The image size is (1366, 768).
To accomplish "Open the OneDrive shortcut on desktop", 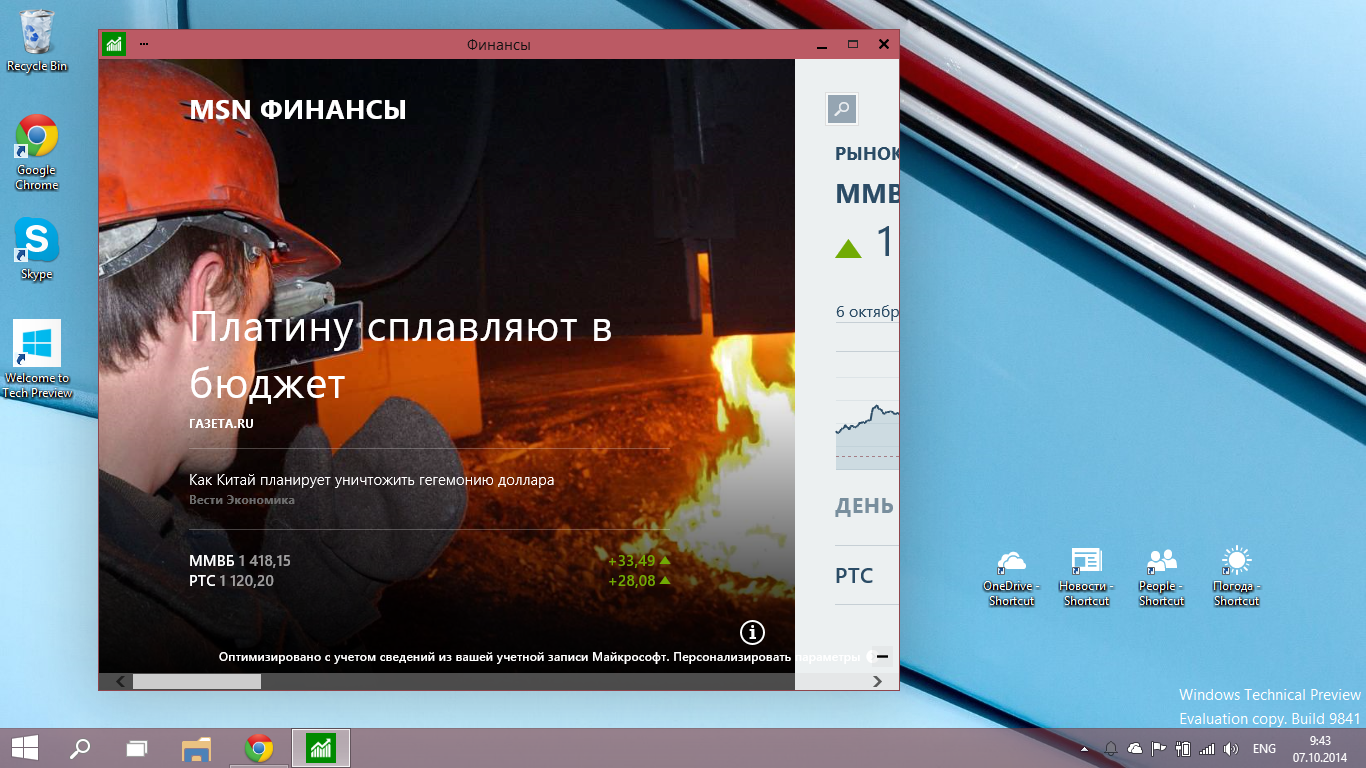I will 1011,577.
